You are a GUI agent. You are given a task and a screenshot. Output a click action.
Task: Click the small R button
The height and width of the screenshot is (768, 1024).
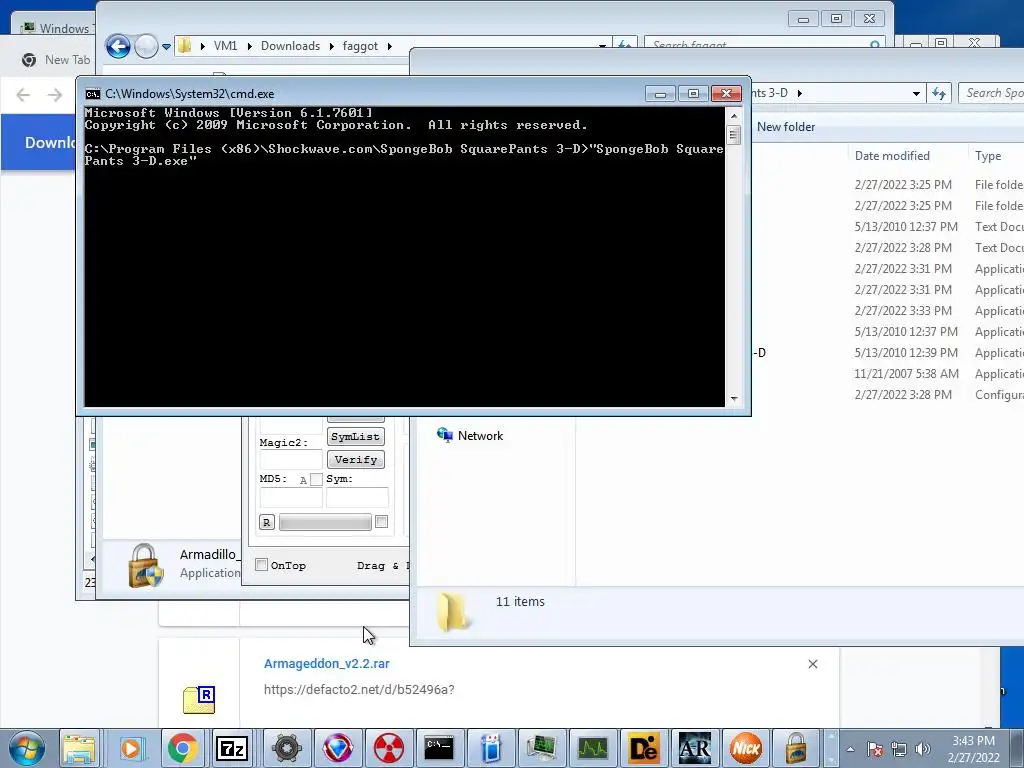(266, 522)
